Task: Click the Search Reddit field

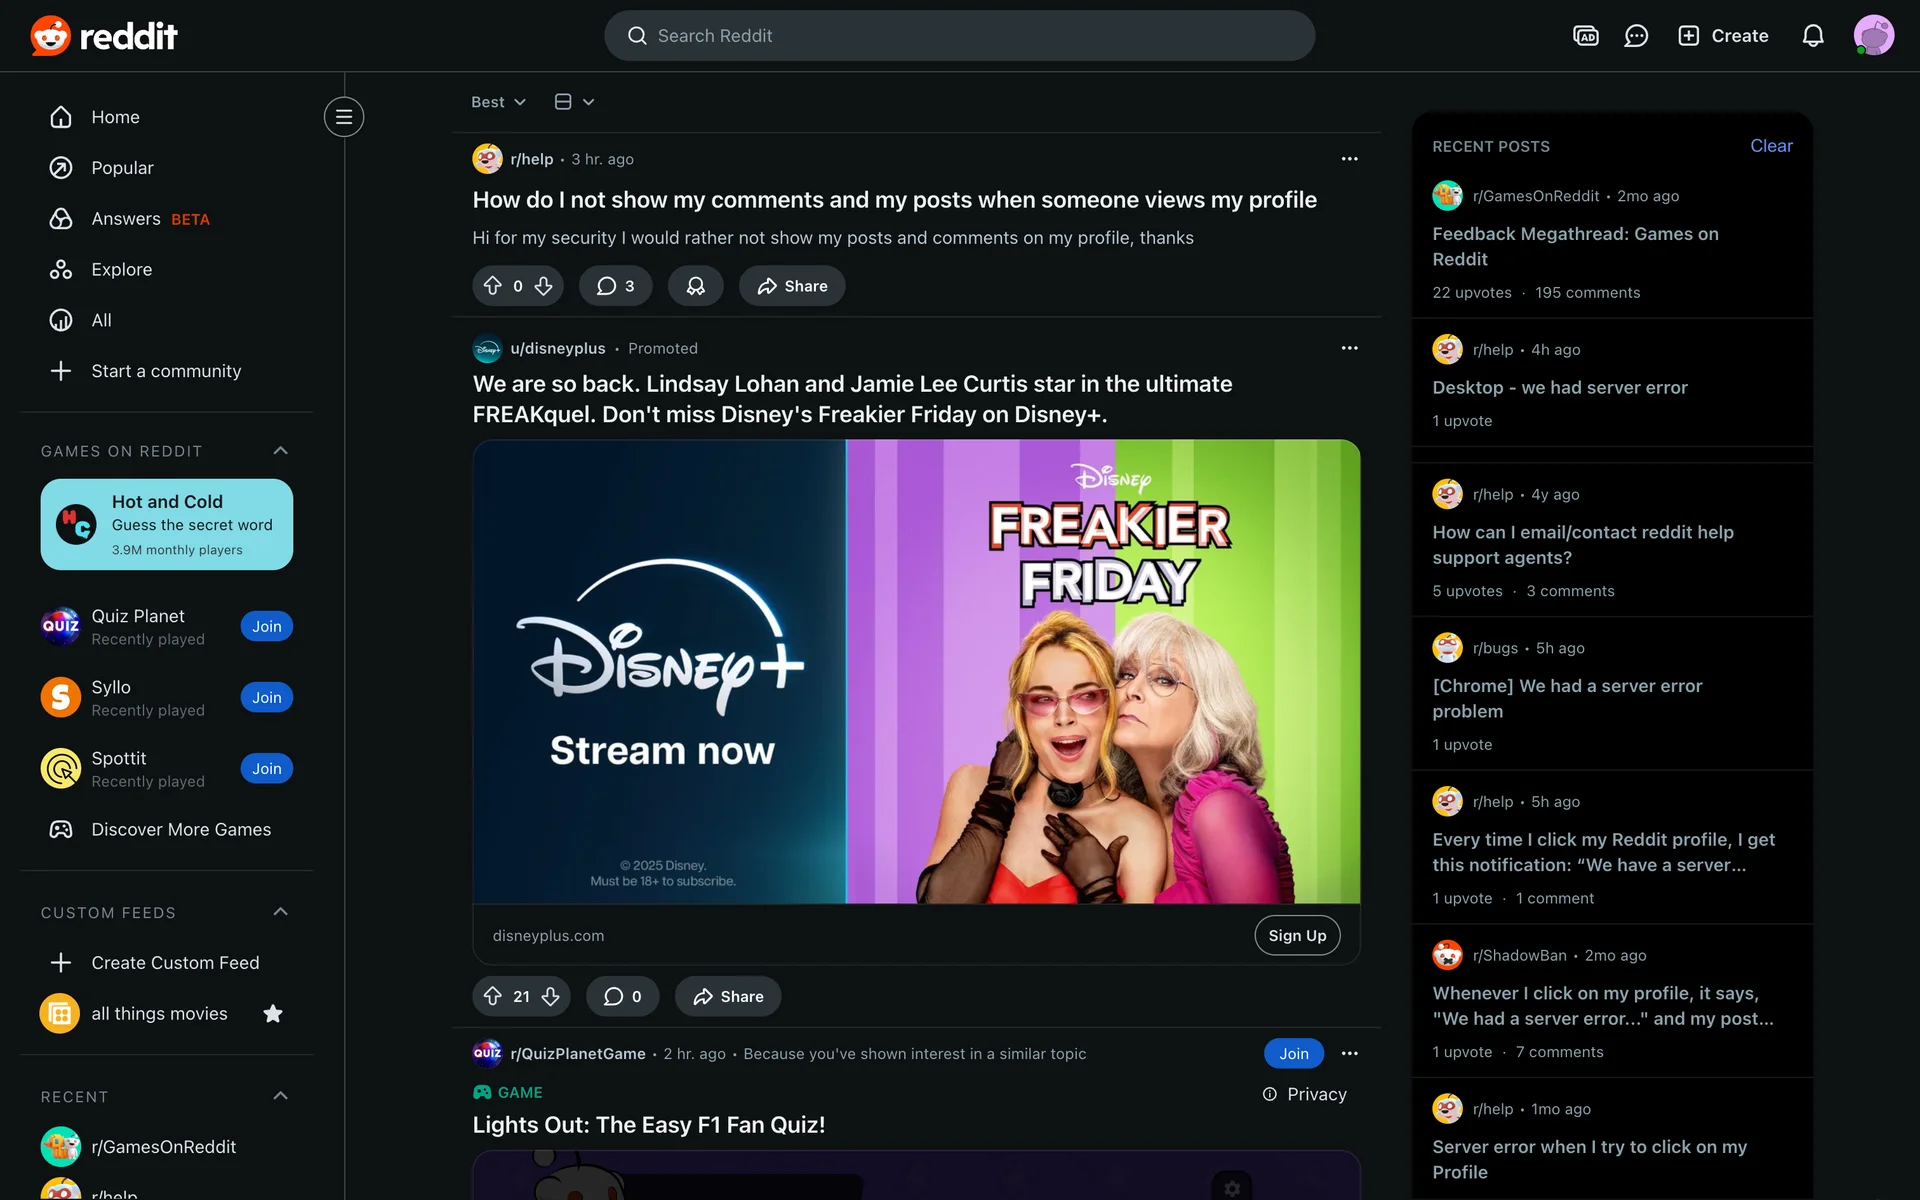Action: coord(958,36)
